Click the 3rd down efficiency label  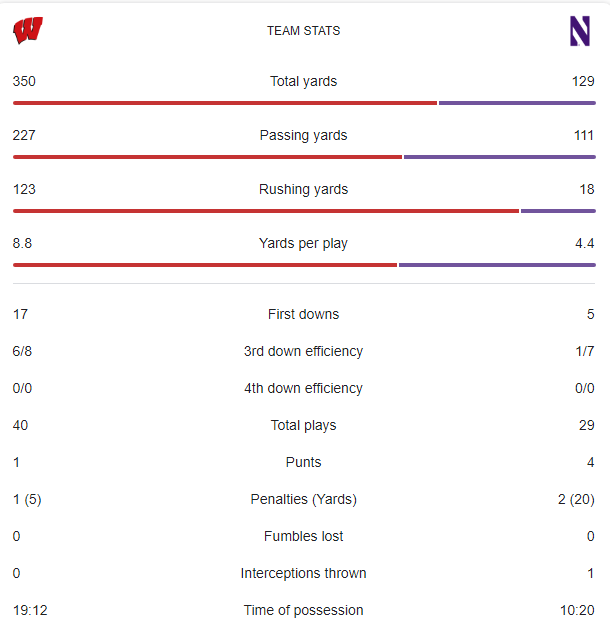point(303,351)
